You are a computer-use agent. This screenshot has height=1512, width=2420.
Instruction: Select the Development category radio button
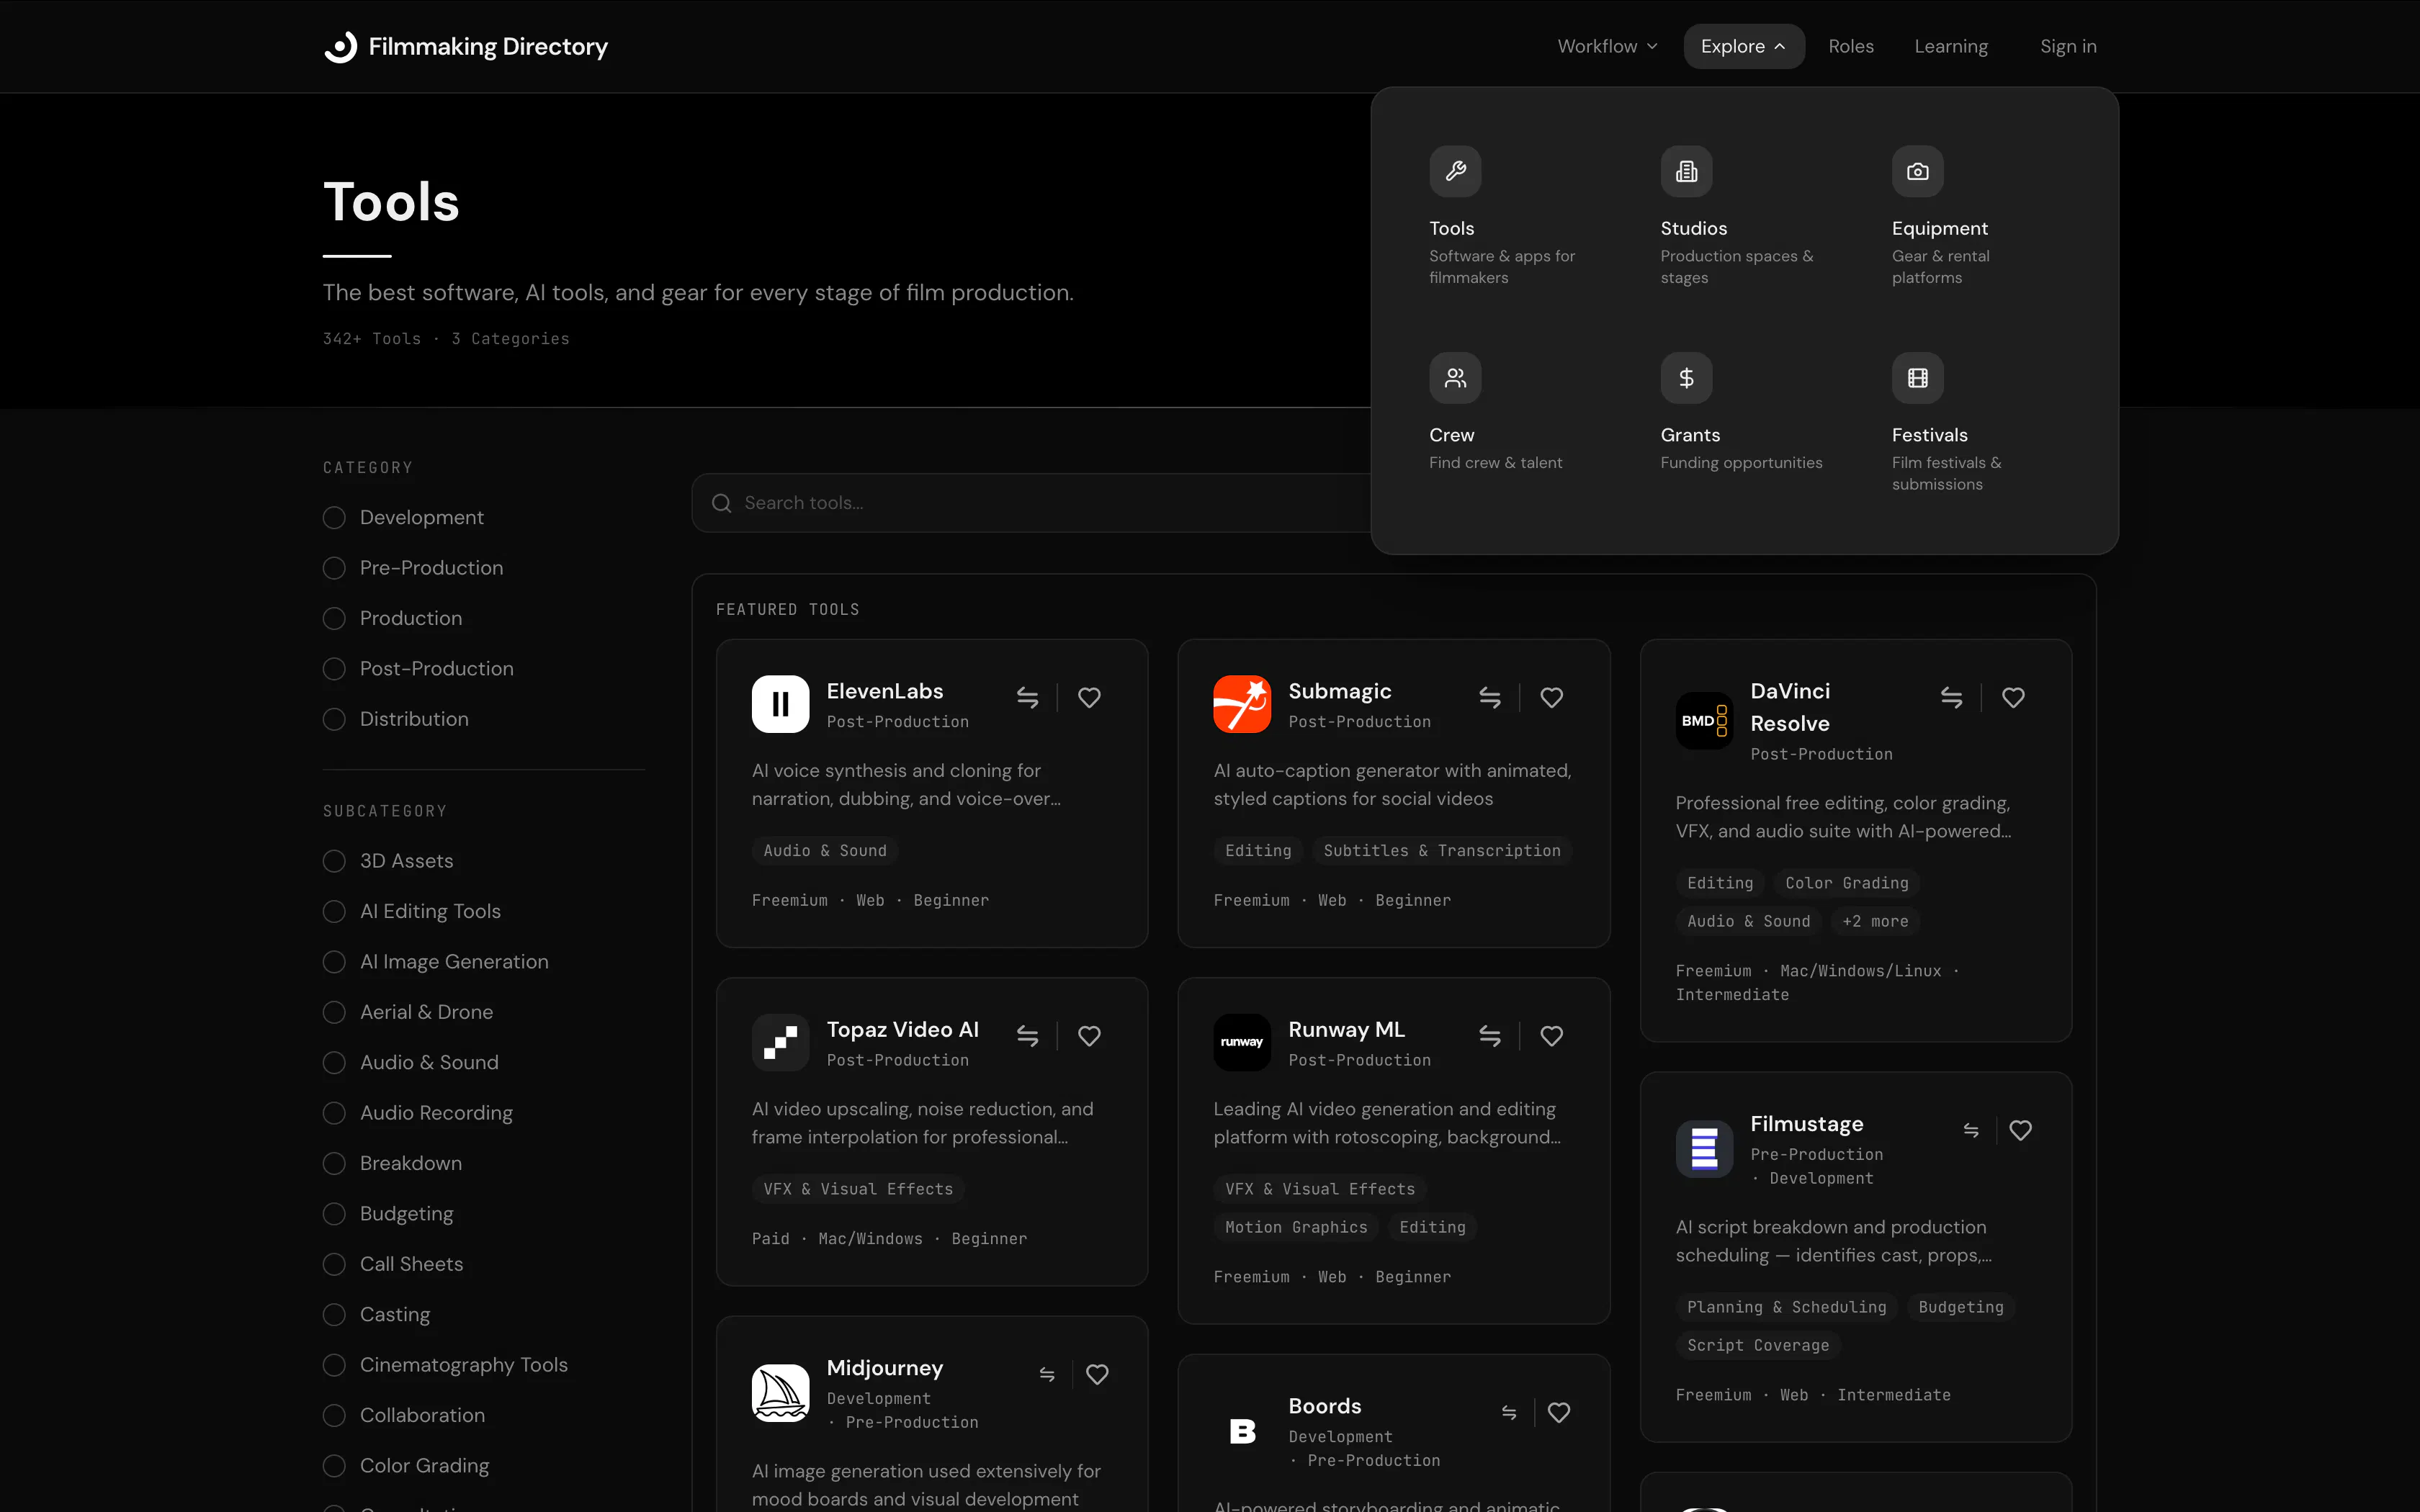334,517
